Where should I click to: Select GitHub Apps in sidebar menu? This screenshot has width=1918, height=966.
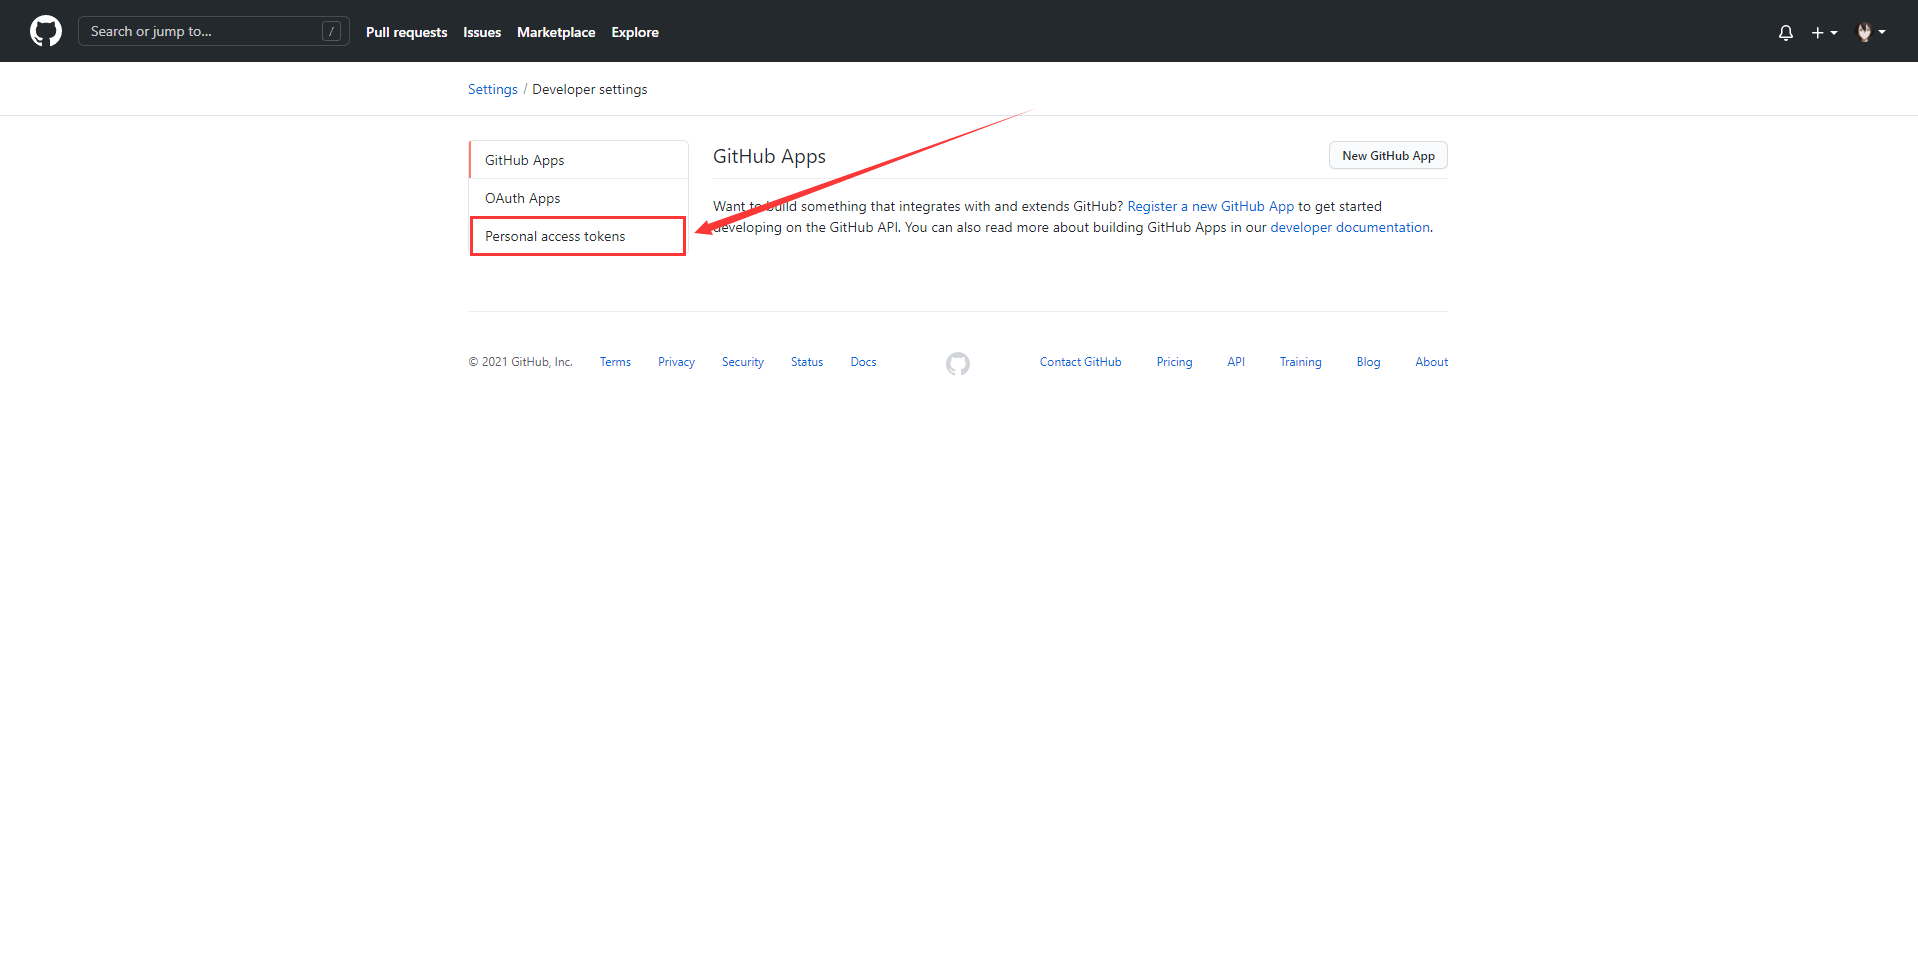click(x=578, y=160)
